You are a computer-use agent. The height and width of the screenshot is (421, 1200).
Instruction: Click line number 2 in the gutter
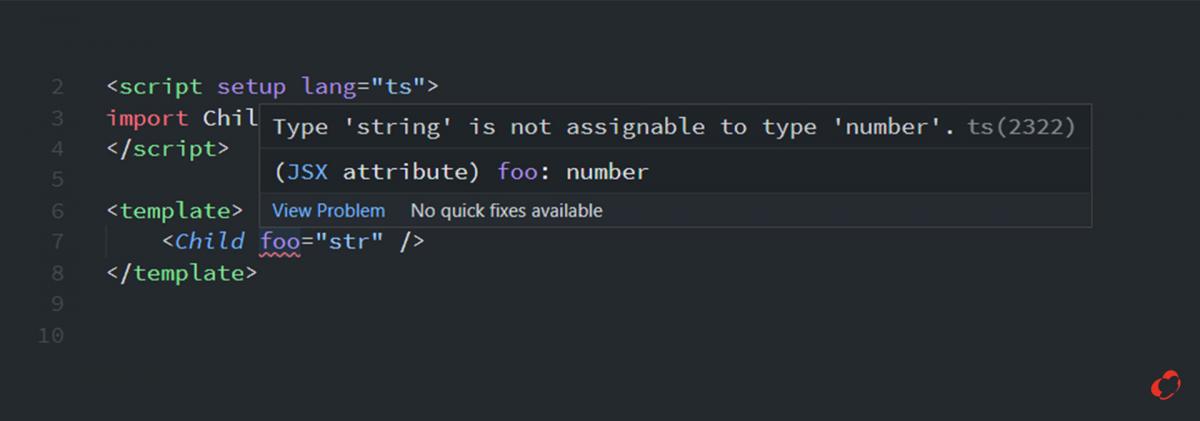pos(56,87)
